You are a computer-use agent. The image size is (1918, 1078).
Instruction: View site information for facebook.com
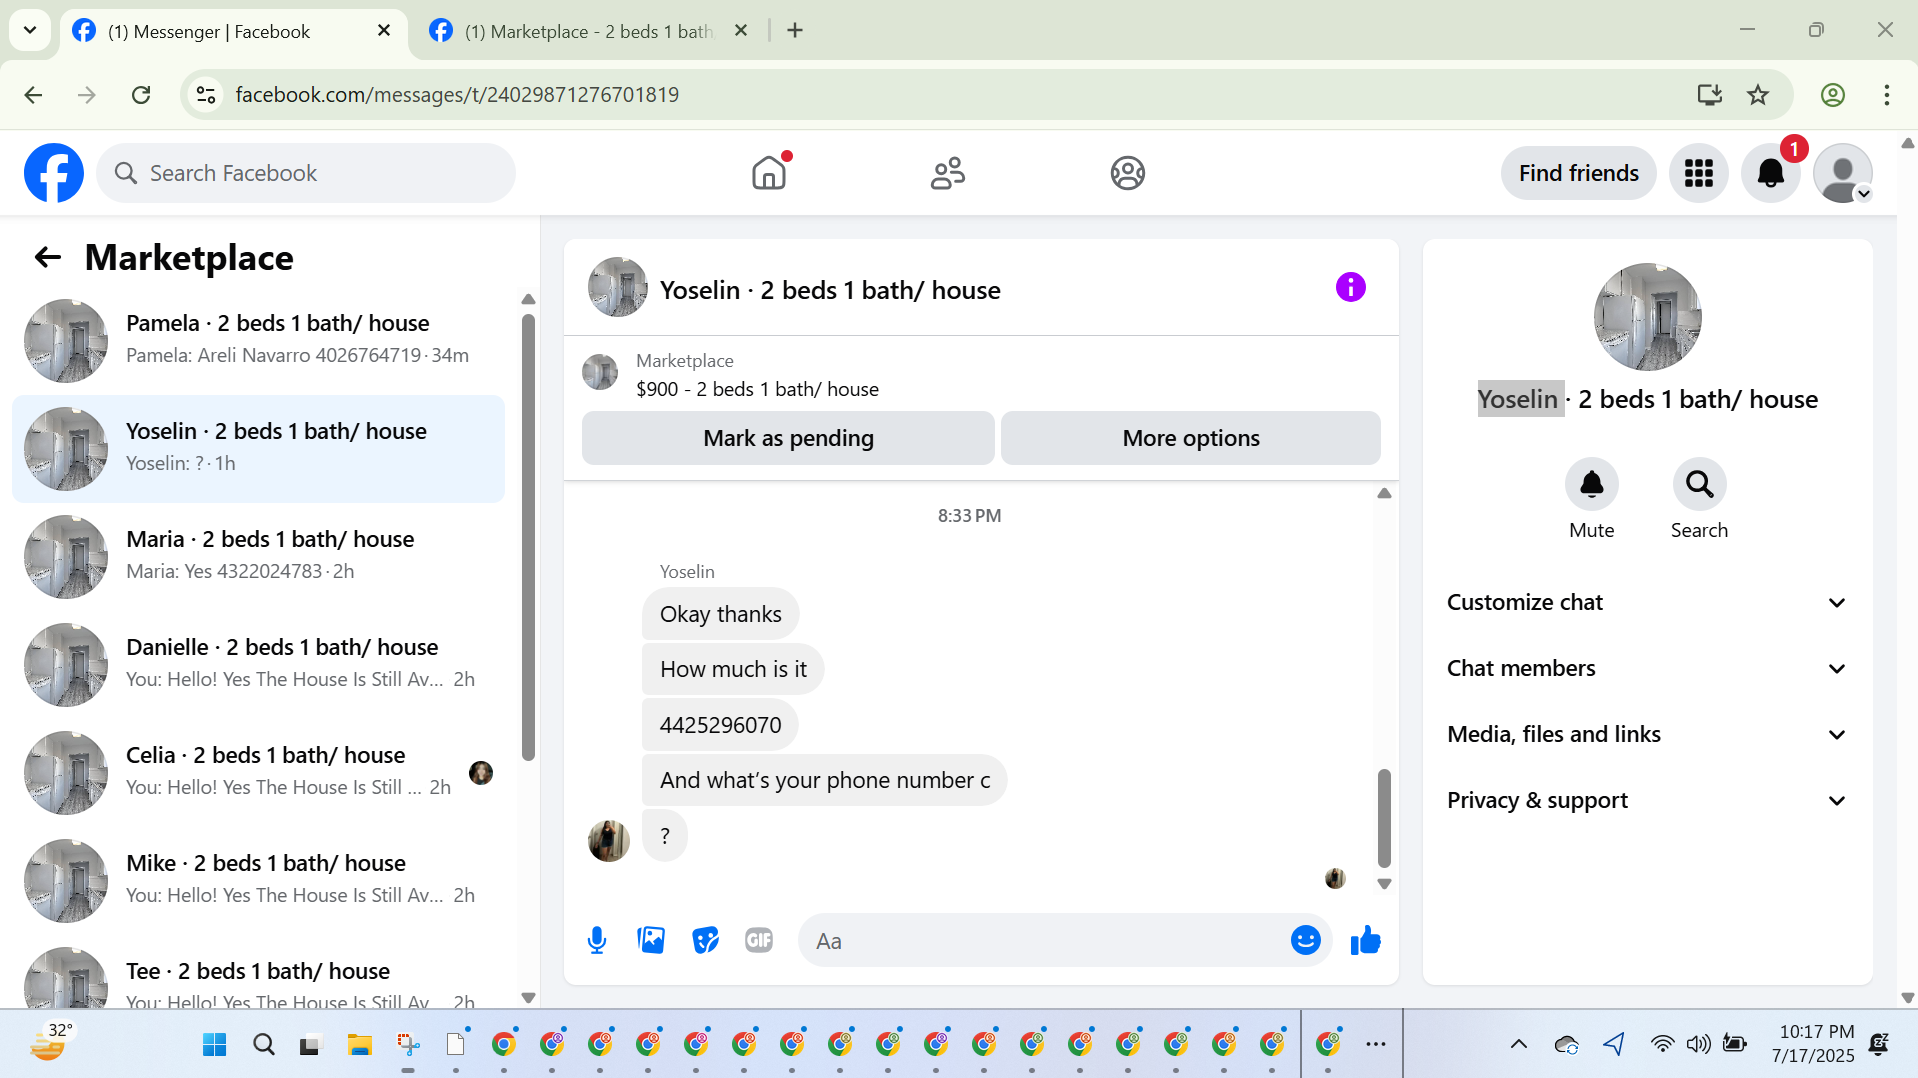tap(206, 95)
